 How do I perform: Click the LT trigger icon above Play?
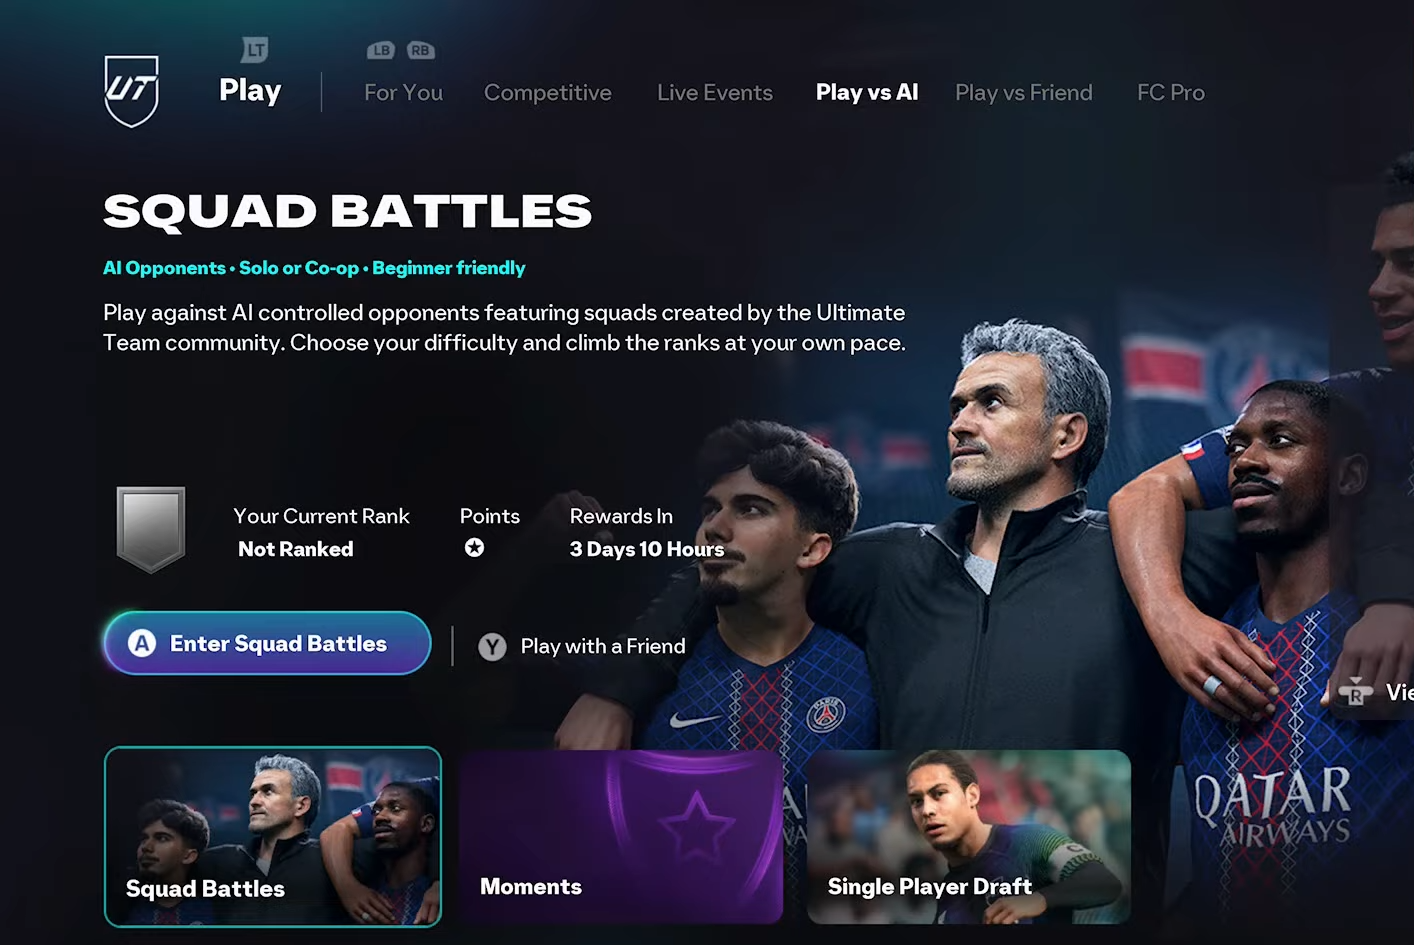(255, 49)
